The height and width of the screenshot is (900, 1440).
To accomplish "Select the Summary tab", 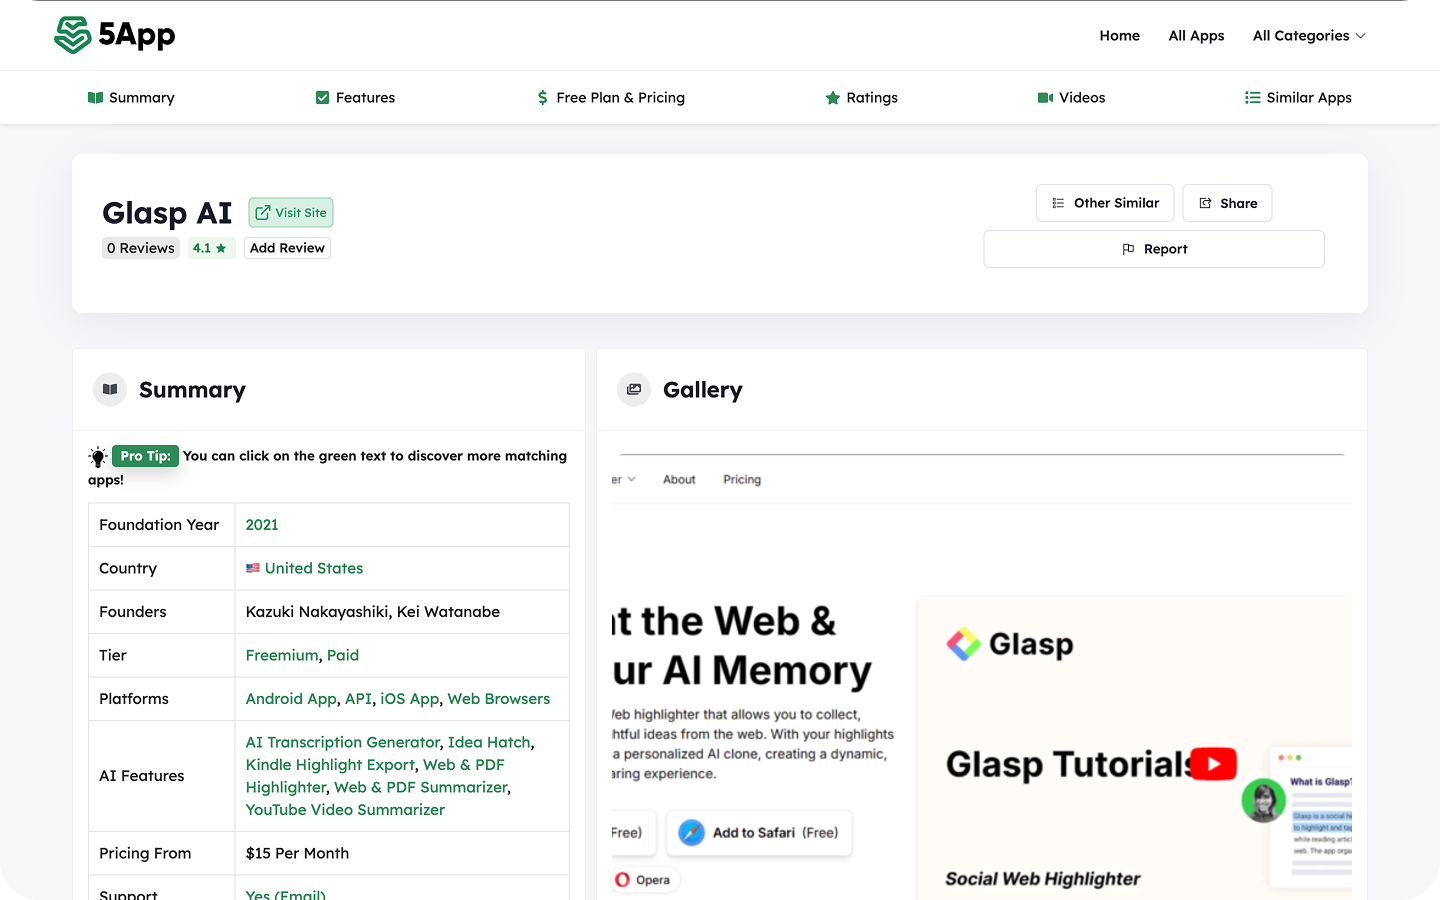I will coord(131,98).
